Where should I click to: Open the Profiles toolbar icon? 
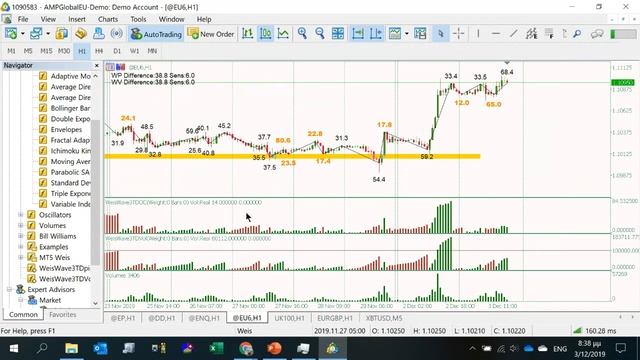tap(36, 34)
